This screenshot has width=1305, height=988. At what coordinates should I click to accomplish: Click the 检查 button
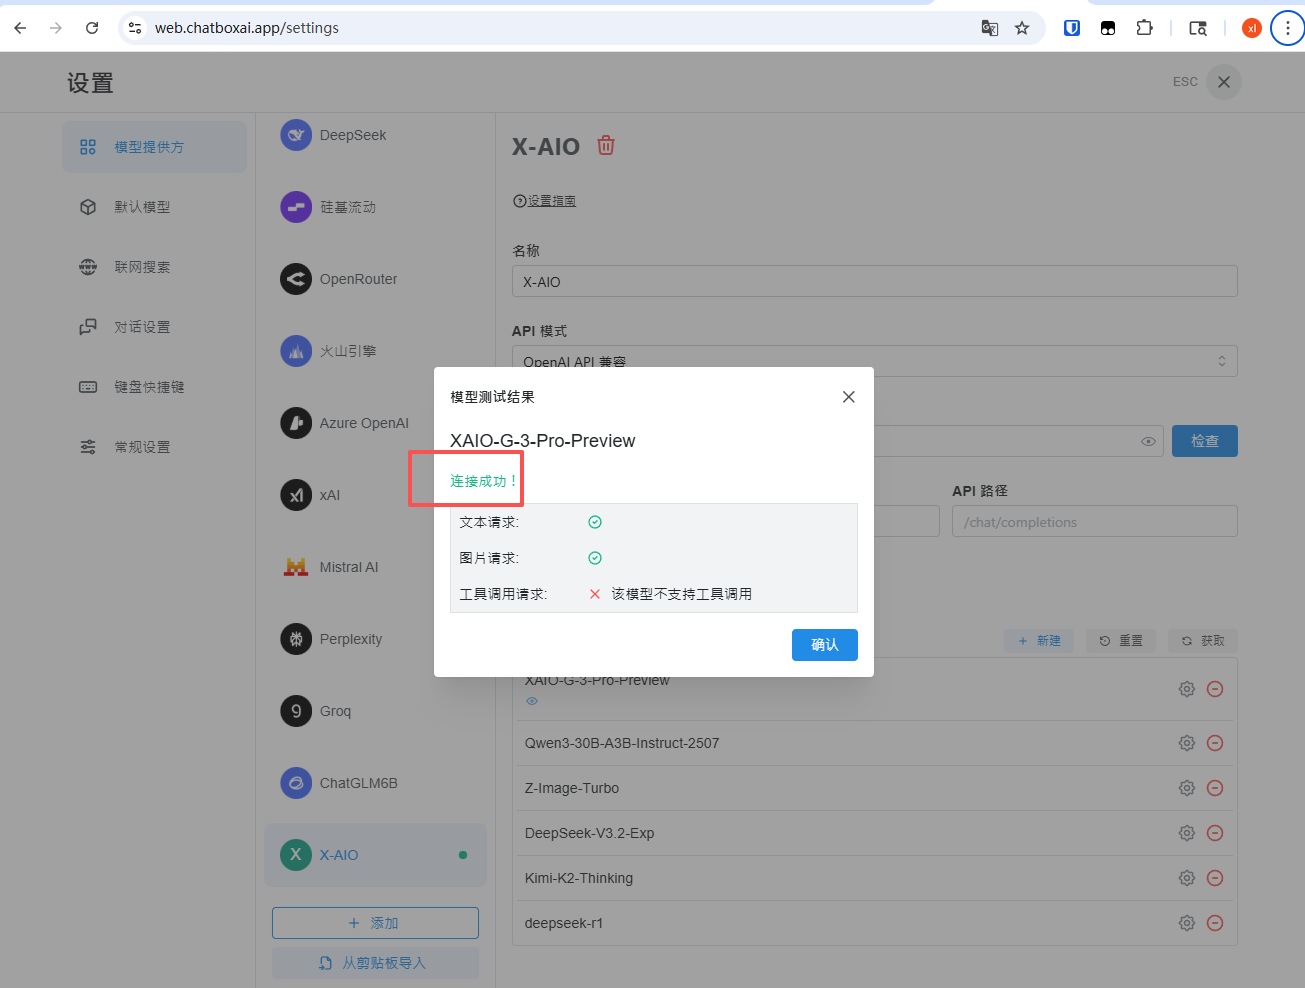tap(1205, 441)
